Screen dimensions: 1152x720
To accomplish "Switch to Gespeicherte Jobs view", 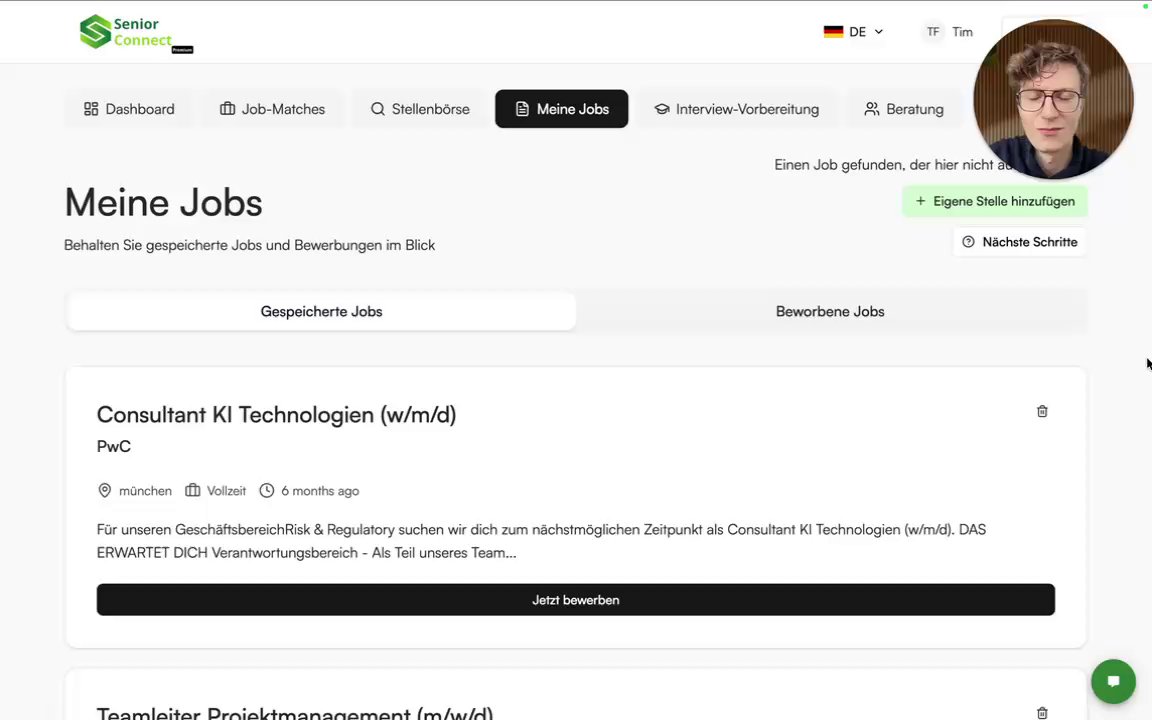I will point(321,311).
